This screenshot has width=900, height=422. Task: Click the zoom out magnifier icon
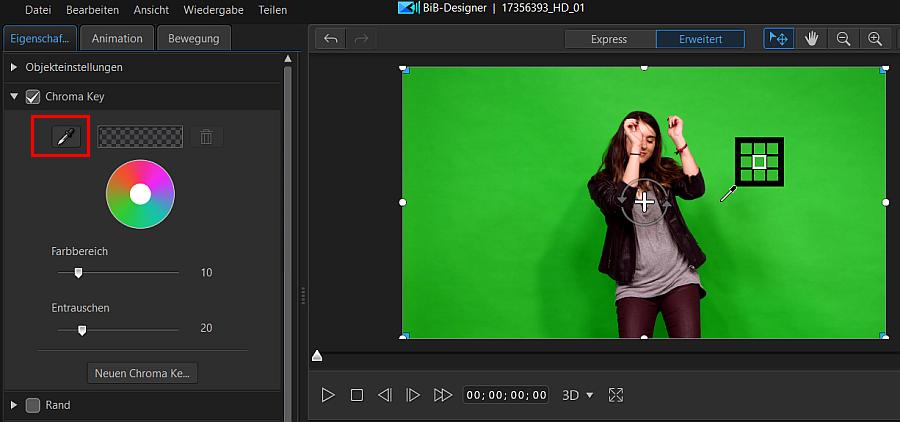click(843, 39)
